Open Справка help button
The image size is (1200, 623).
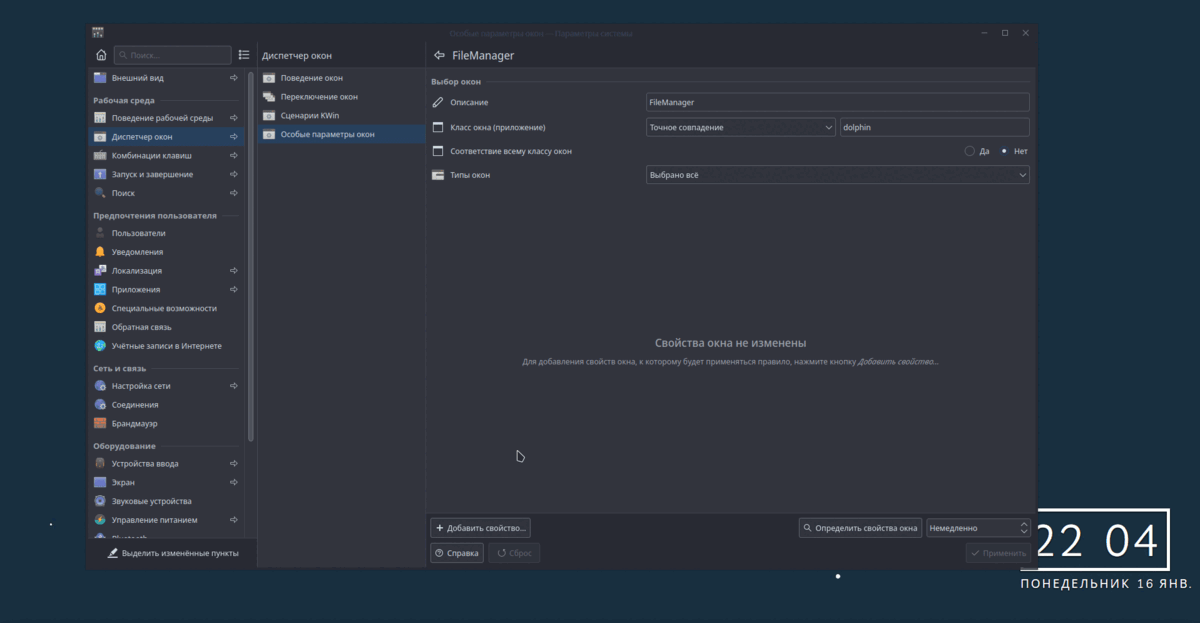tap(457, 553)
